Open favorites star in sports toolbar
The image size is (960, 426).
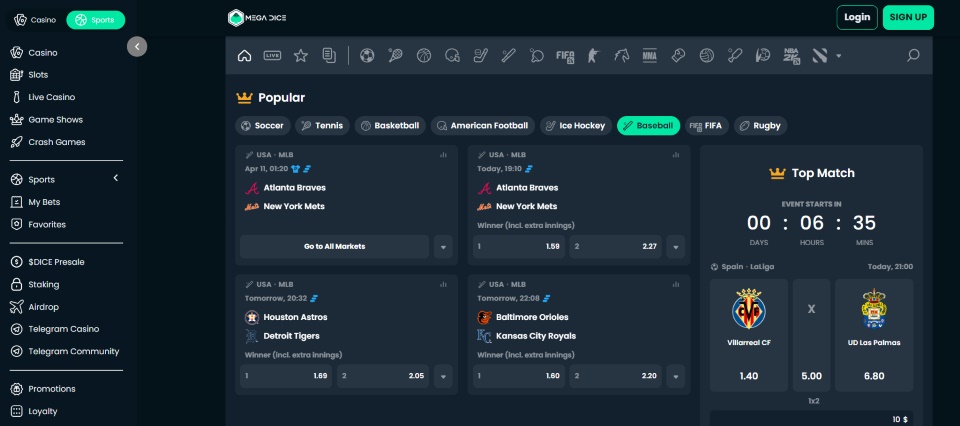[301, 56]
